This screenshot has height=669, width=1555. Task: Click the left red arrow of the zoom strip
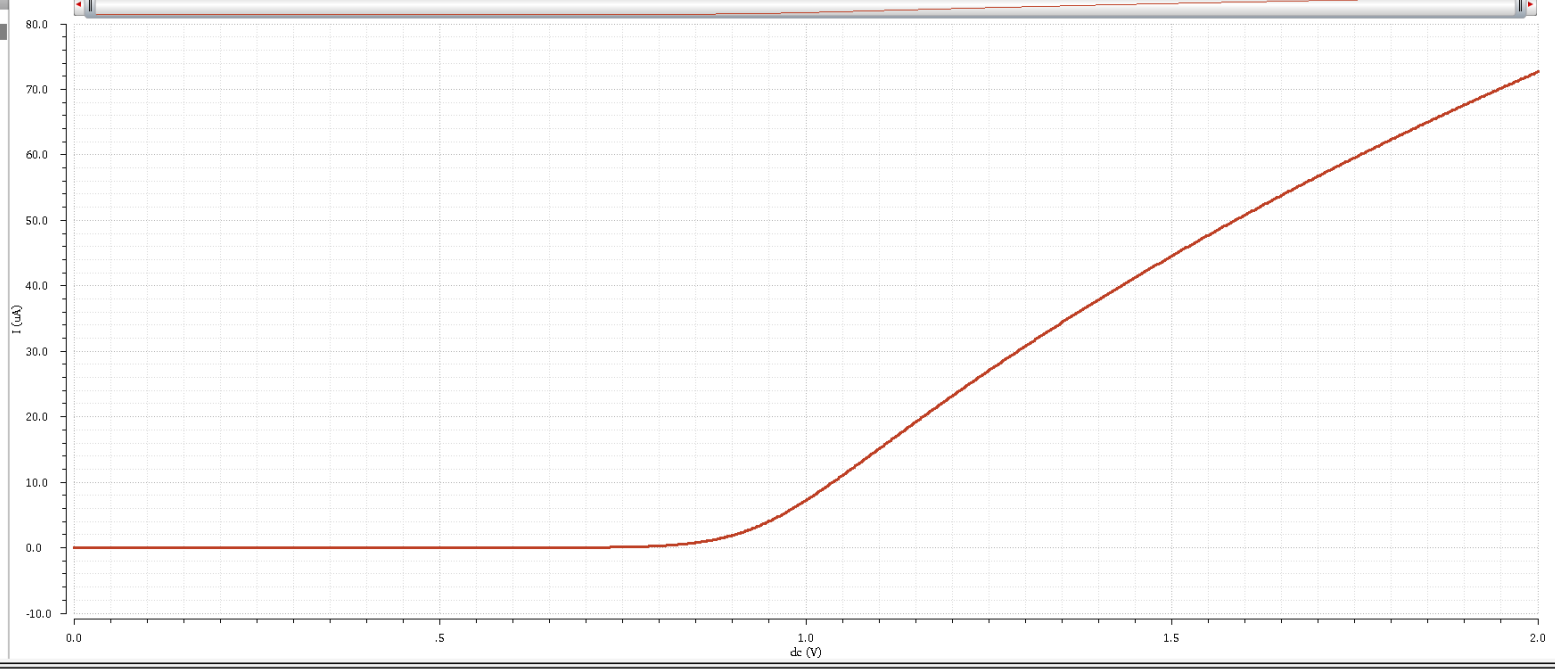(78, 4)
